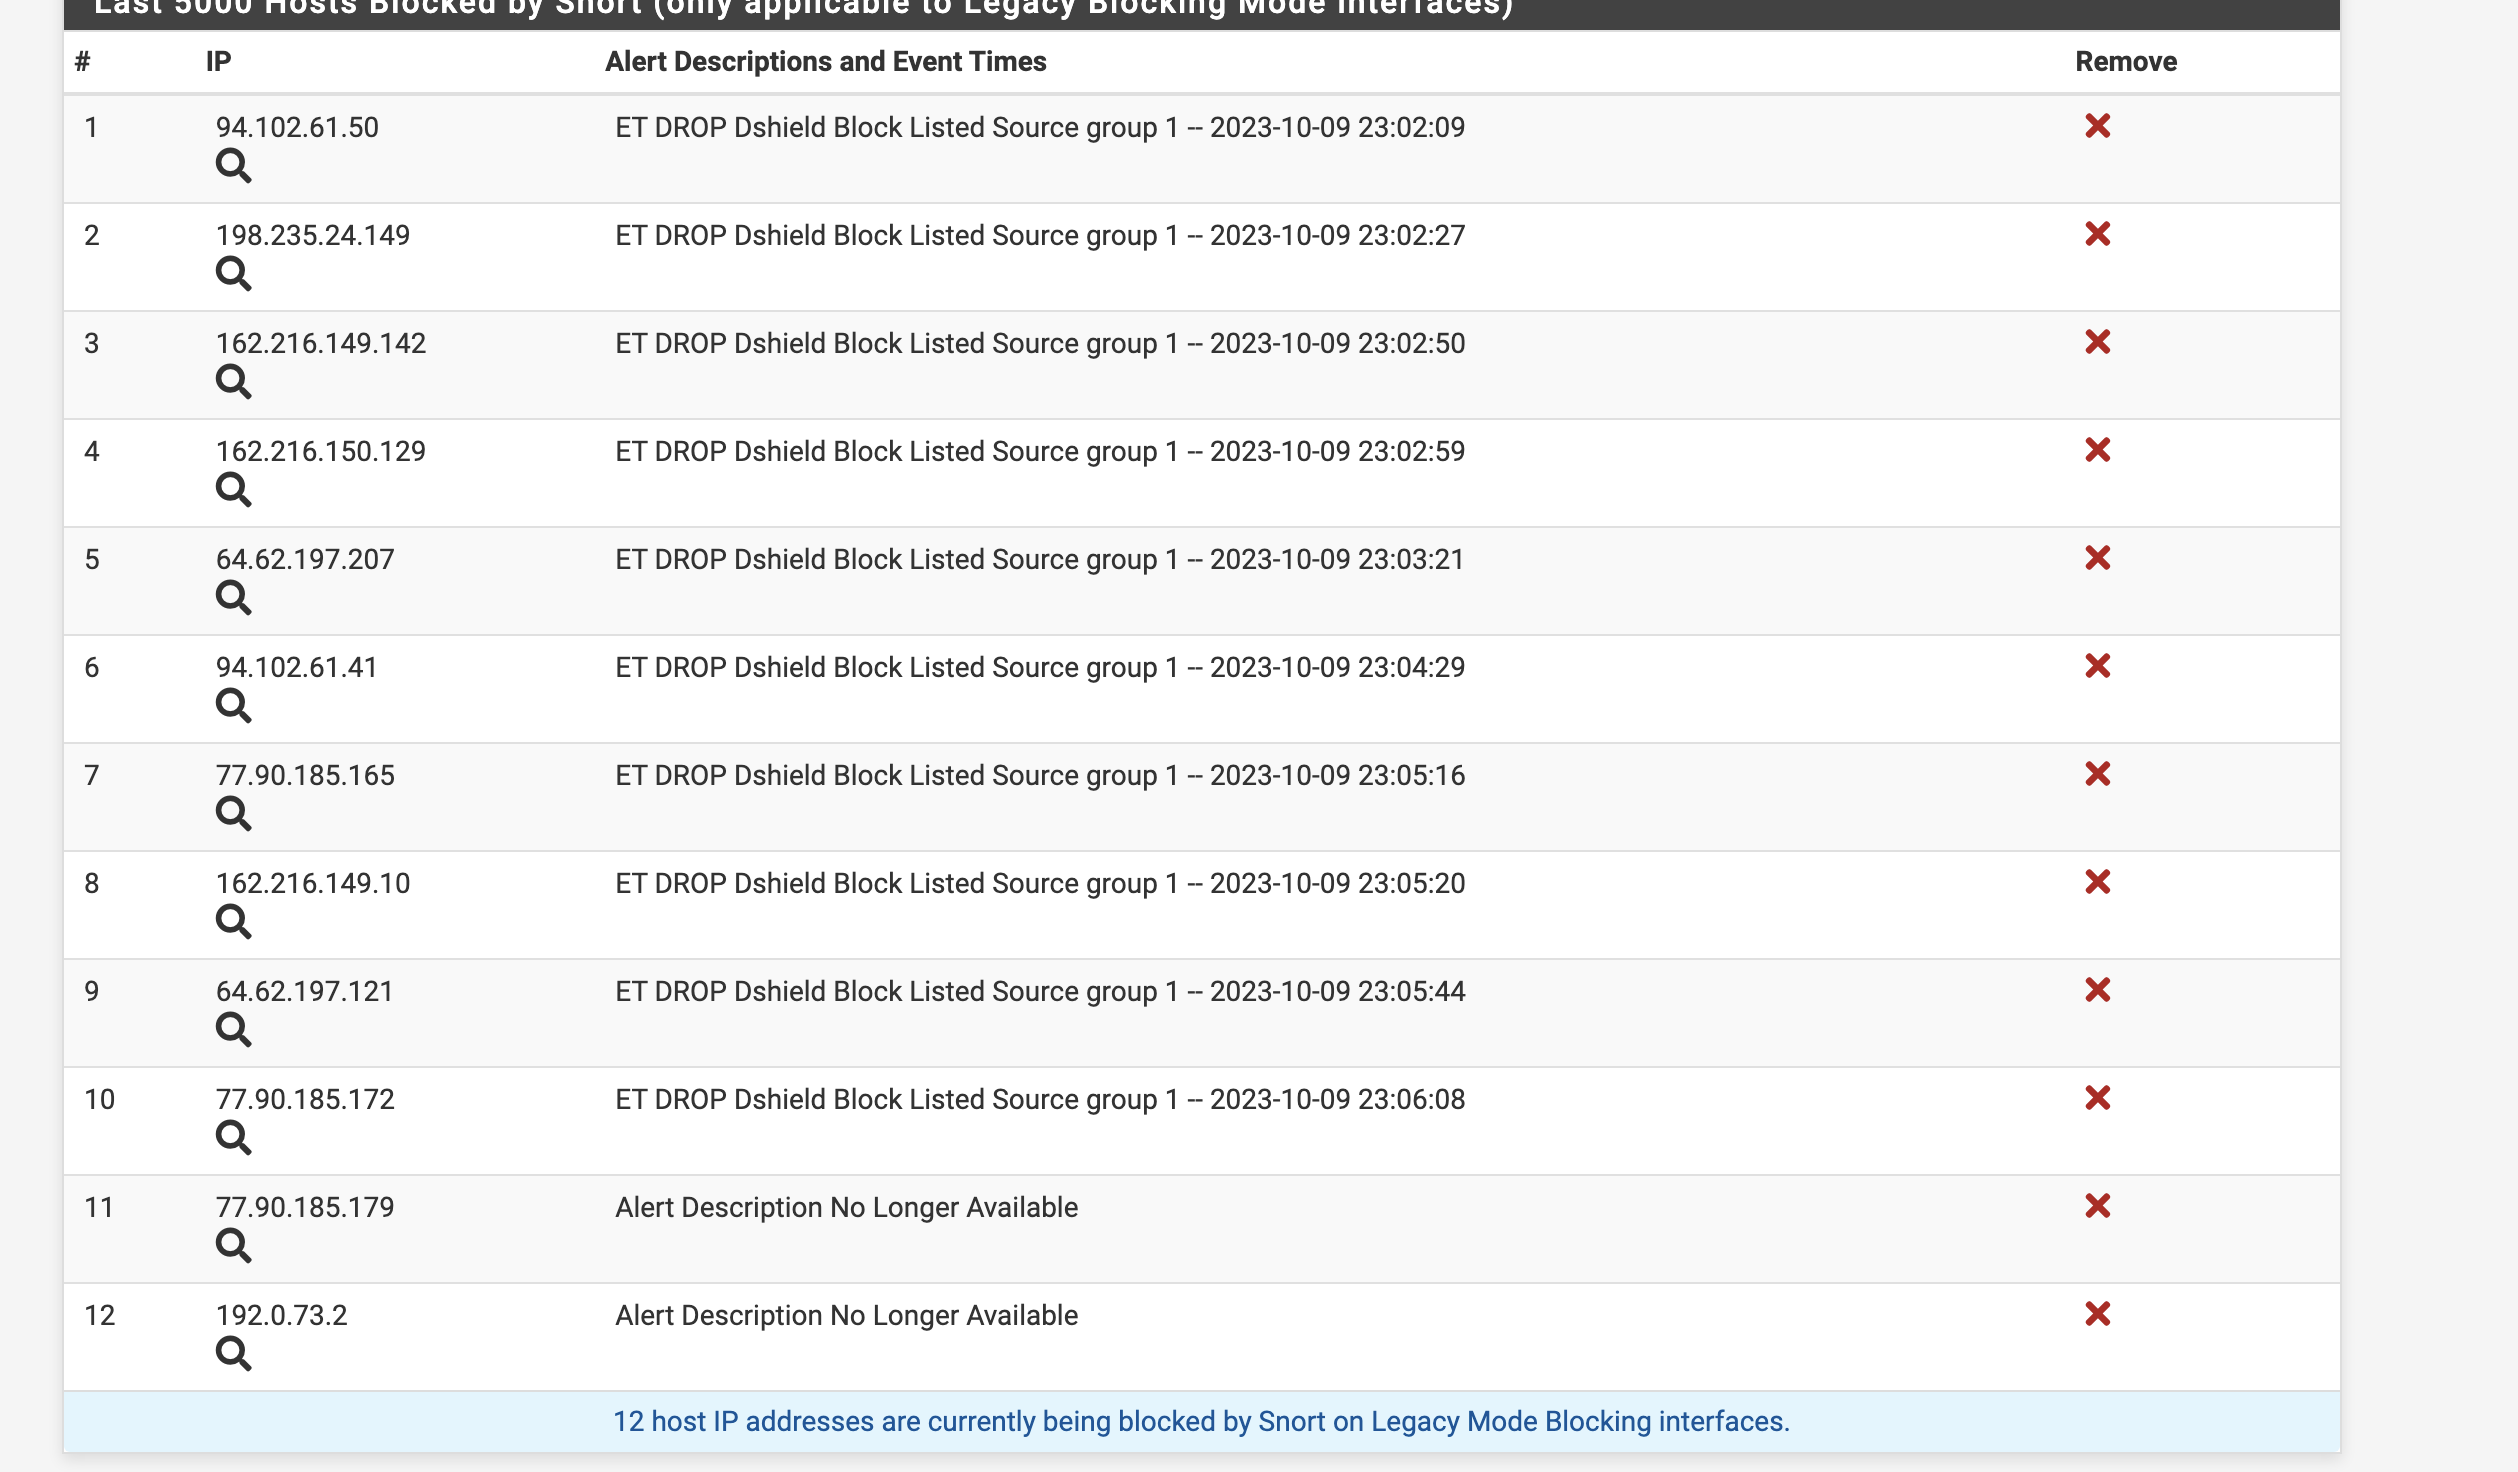Screen dimensions: 2518x1472
Task: Click the magnifier for 192.0.73.2
Action: coord(233,1353)
